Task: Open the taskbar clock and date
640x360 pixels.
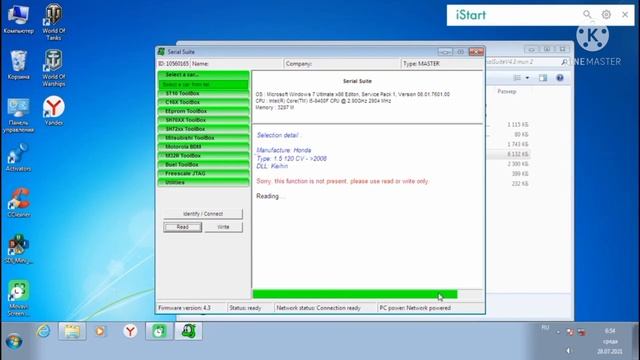Action: (x=610, y=341)
